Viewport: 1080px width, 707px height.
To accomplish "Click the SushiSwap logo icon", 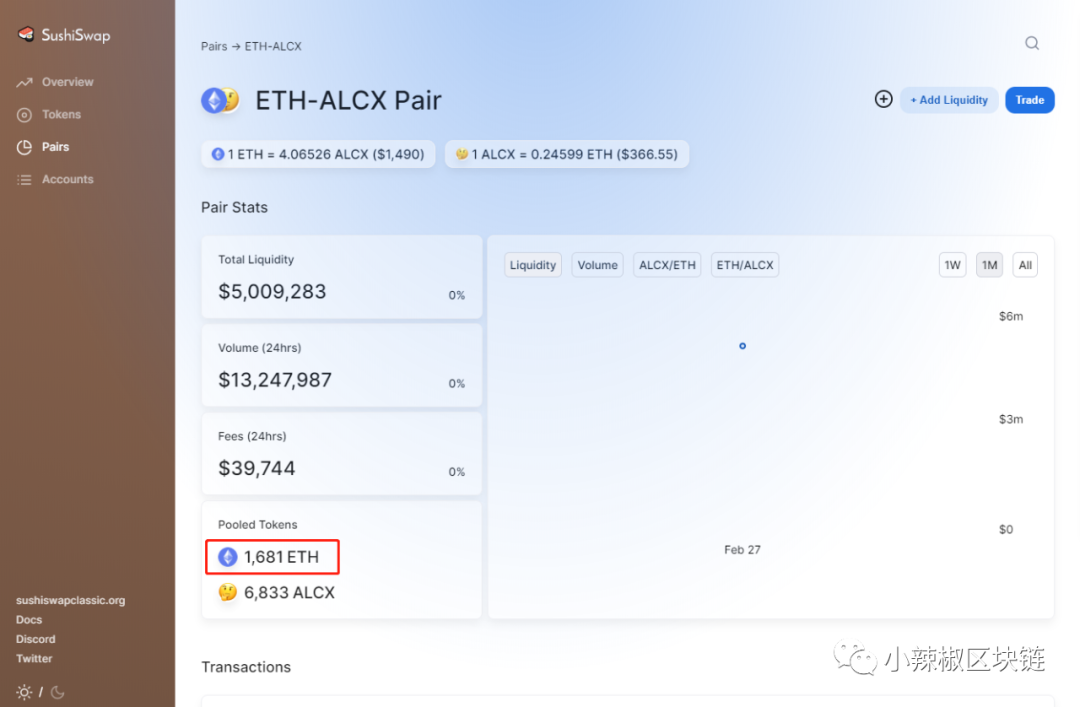I will [26, 34].
